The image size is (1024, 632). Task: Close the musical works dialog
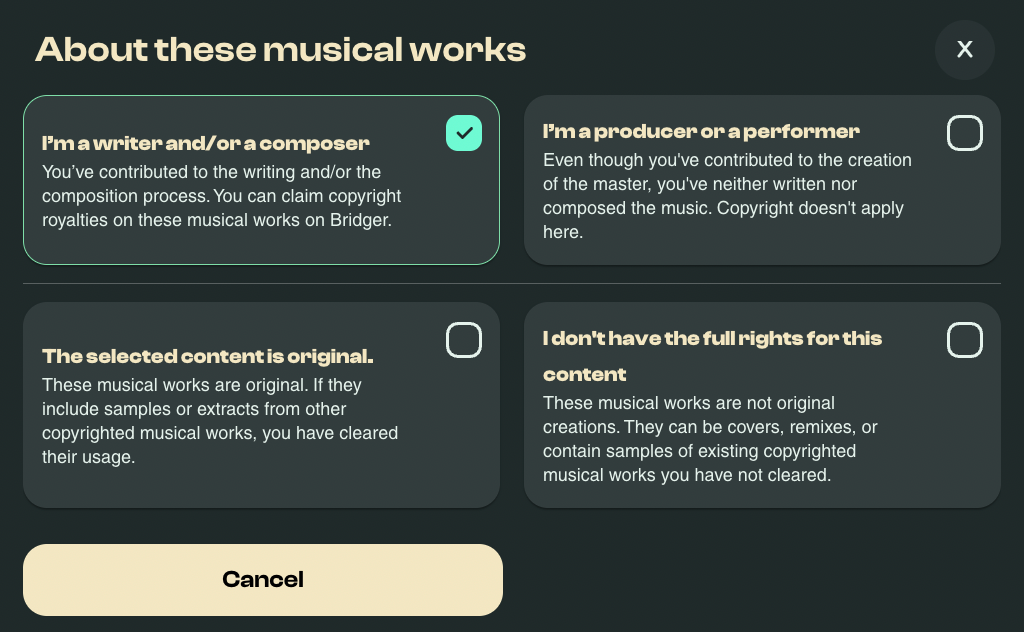[964, 49]
